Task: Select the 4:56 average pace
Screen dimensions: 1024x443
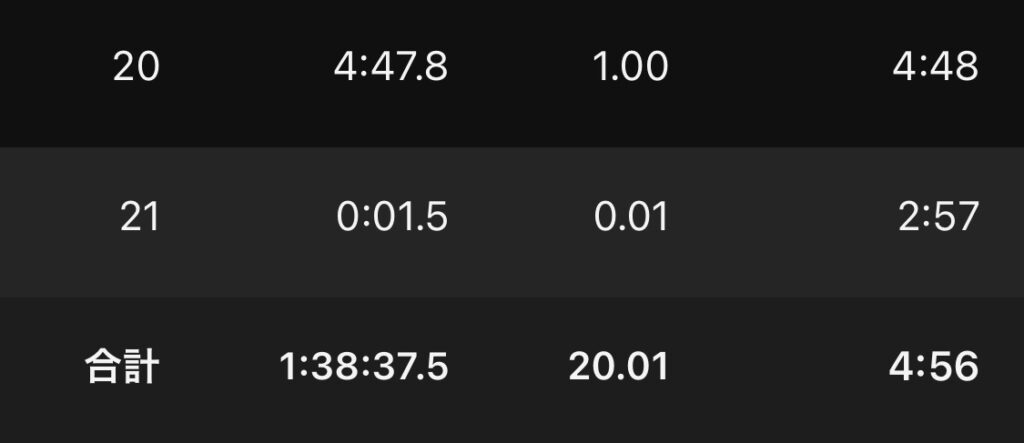Action: (x=934, y=367)
